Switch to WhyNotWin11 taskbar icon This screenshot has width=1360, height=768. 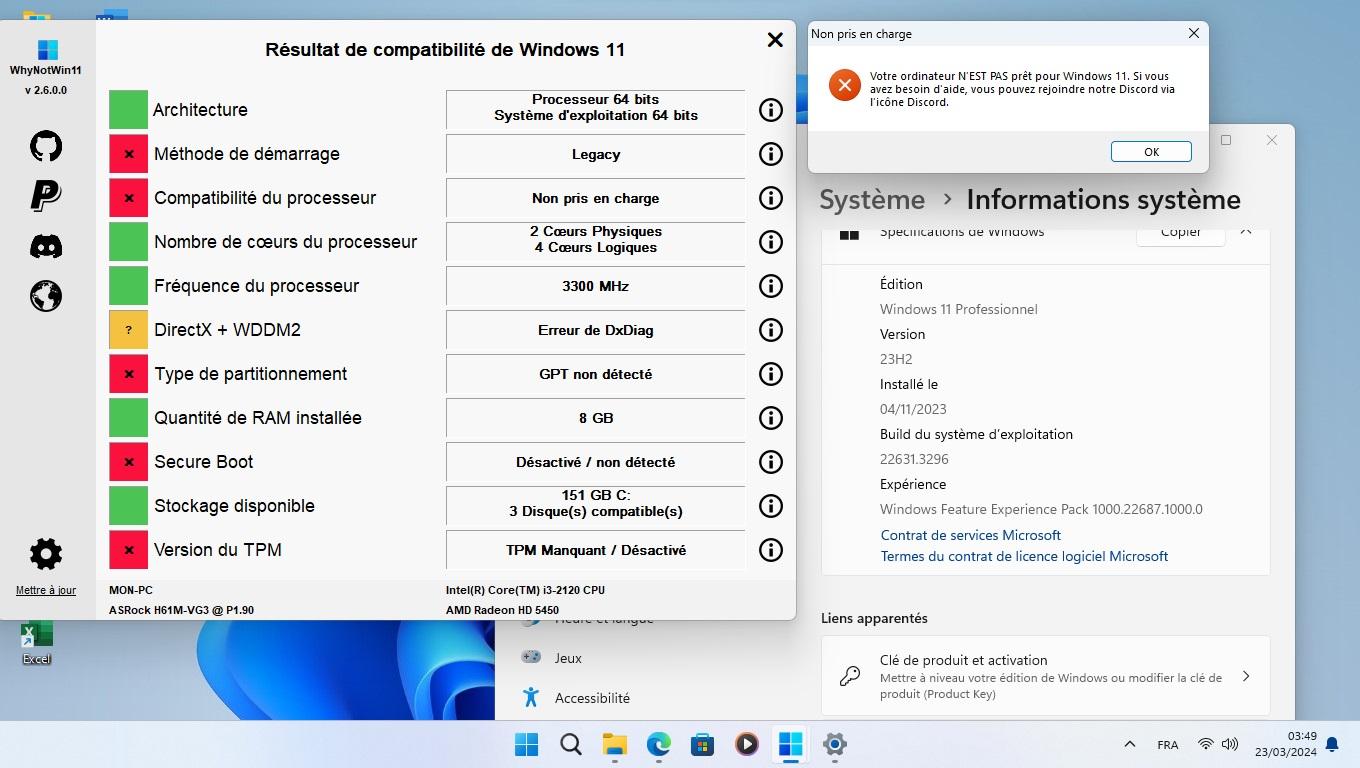pos(790,744)
